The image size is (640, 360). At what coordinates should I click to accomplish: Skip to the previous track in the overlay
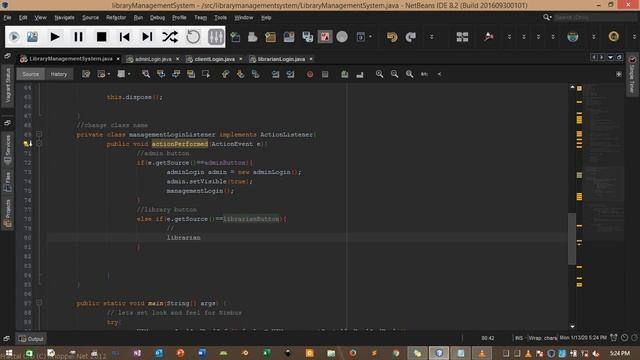(124, 37)
